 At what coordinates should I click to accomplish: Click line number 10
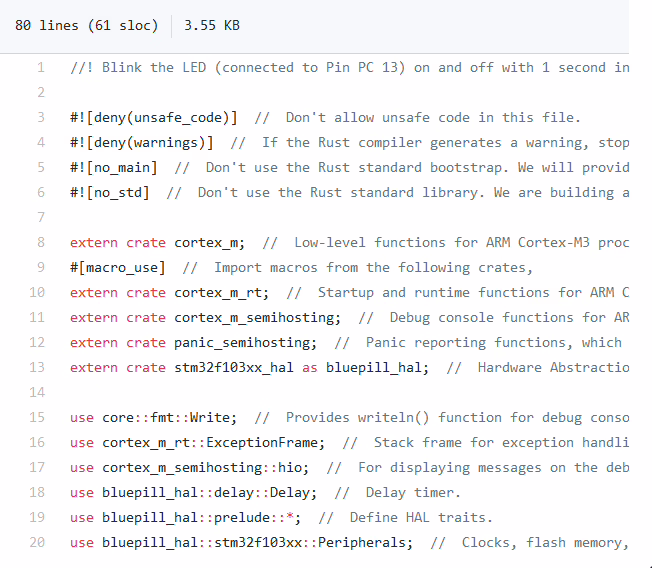(38, 293)
